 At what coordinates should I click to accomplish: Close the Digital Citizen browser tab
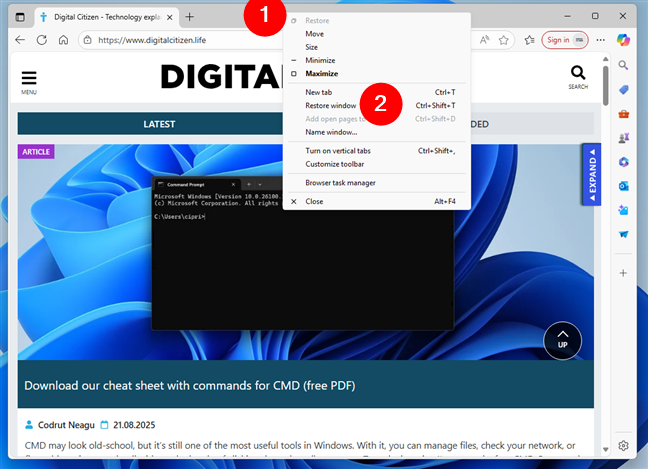coord(169,17)
